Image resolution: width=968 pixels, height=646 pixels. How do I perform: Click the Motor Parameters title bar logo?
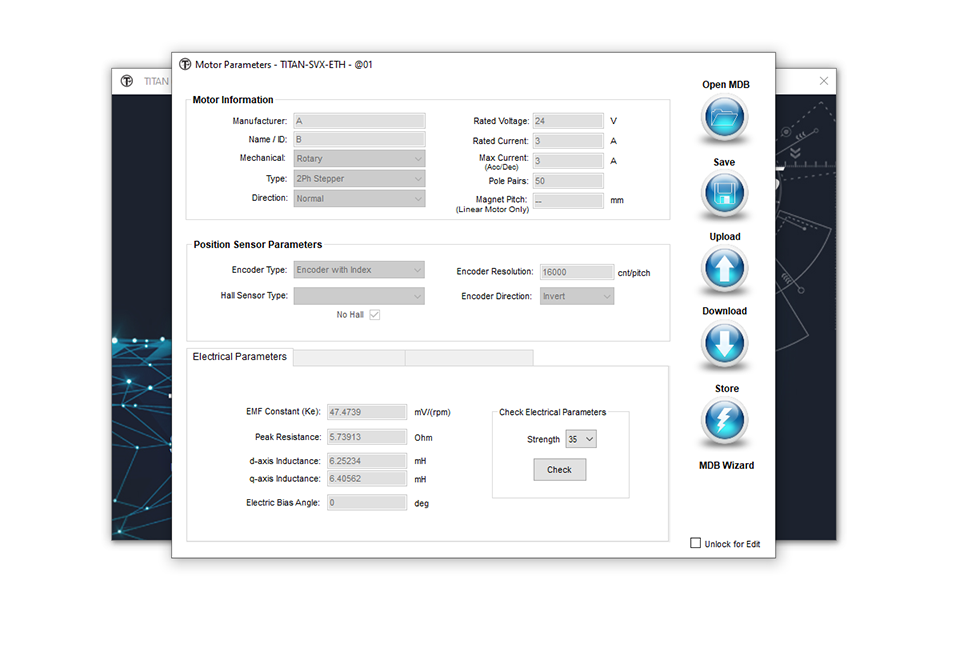185,65
